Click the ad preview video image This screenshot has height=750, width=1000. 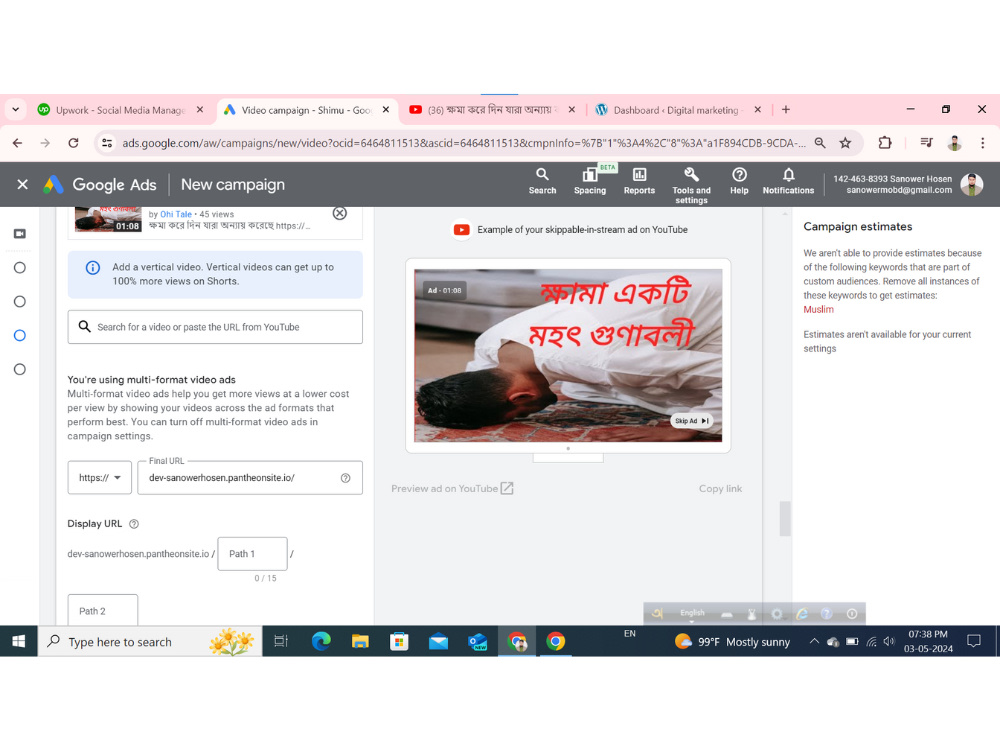click(x=568, y=355)
